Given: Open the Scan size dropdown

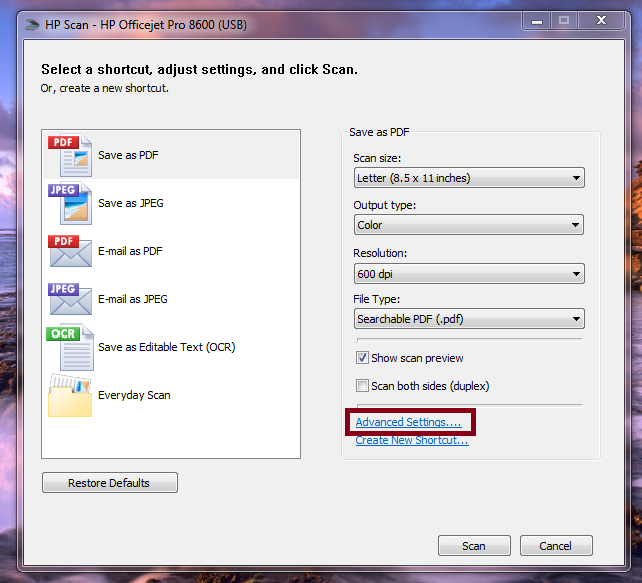Looking at the screenshot, I should tap(469, 178).
